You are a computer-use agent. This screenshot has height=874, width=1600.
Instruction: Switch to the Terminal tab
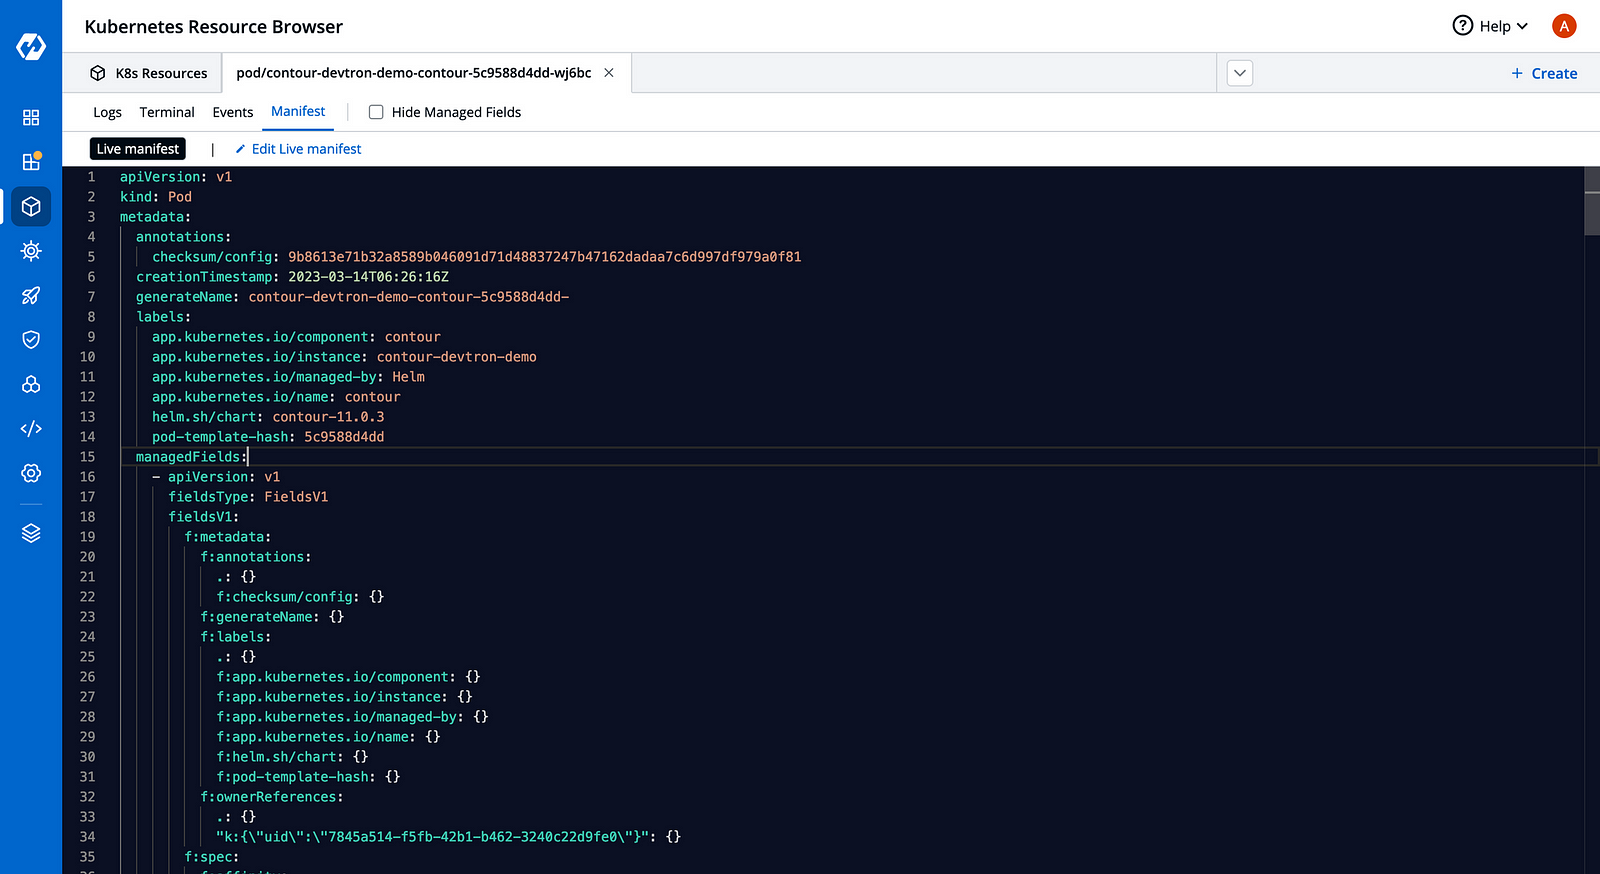tap(167, 112)
